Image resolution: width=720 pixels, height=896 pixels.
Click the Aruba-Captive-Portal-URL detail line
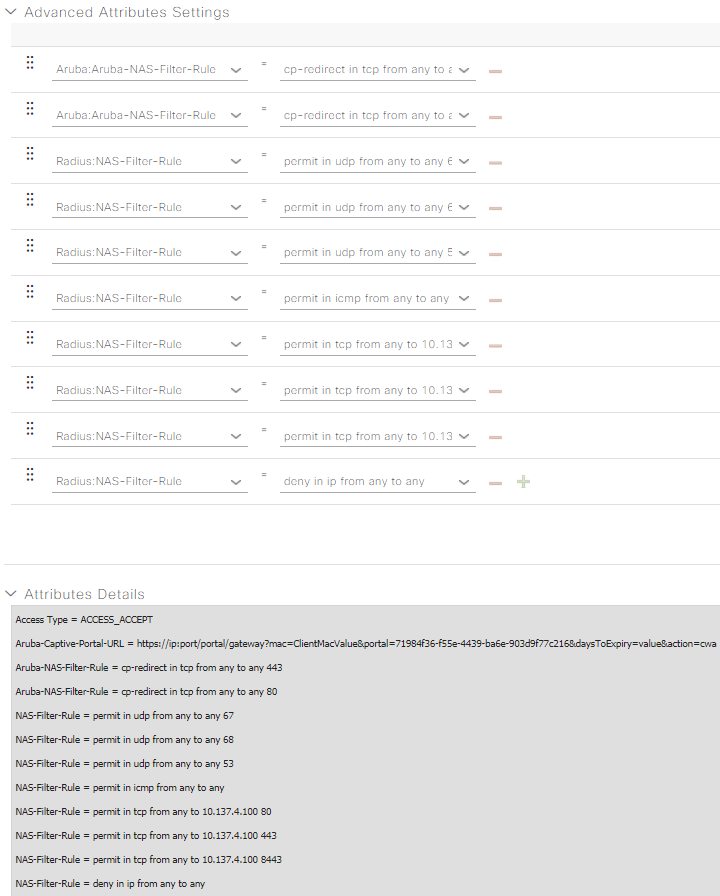click(x=366, y=643)
